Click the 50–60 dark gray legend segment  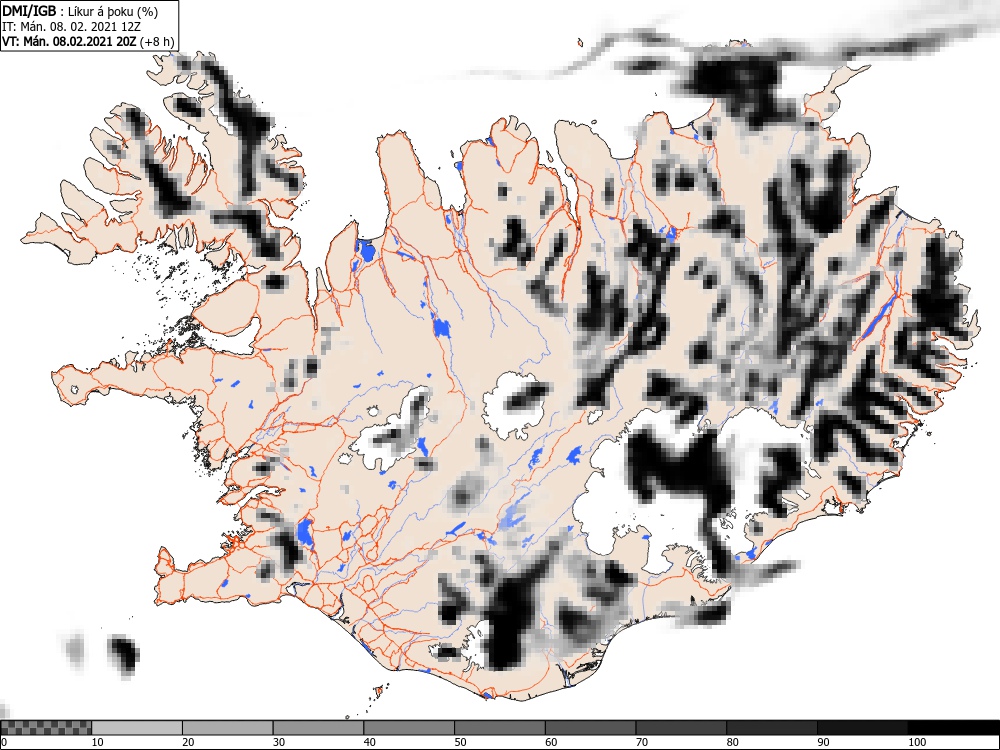499,728
